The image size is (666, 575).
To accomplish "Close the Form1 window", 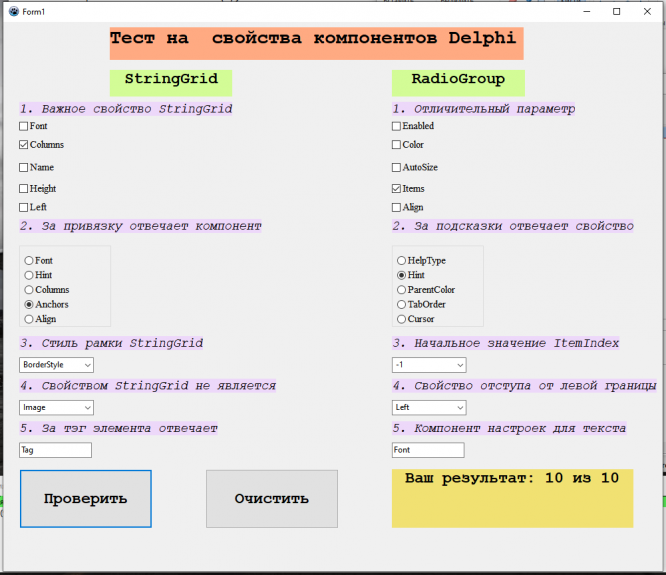I will (647, 11).
